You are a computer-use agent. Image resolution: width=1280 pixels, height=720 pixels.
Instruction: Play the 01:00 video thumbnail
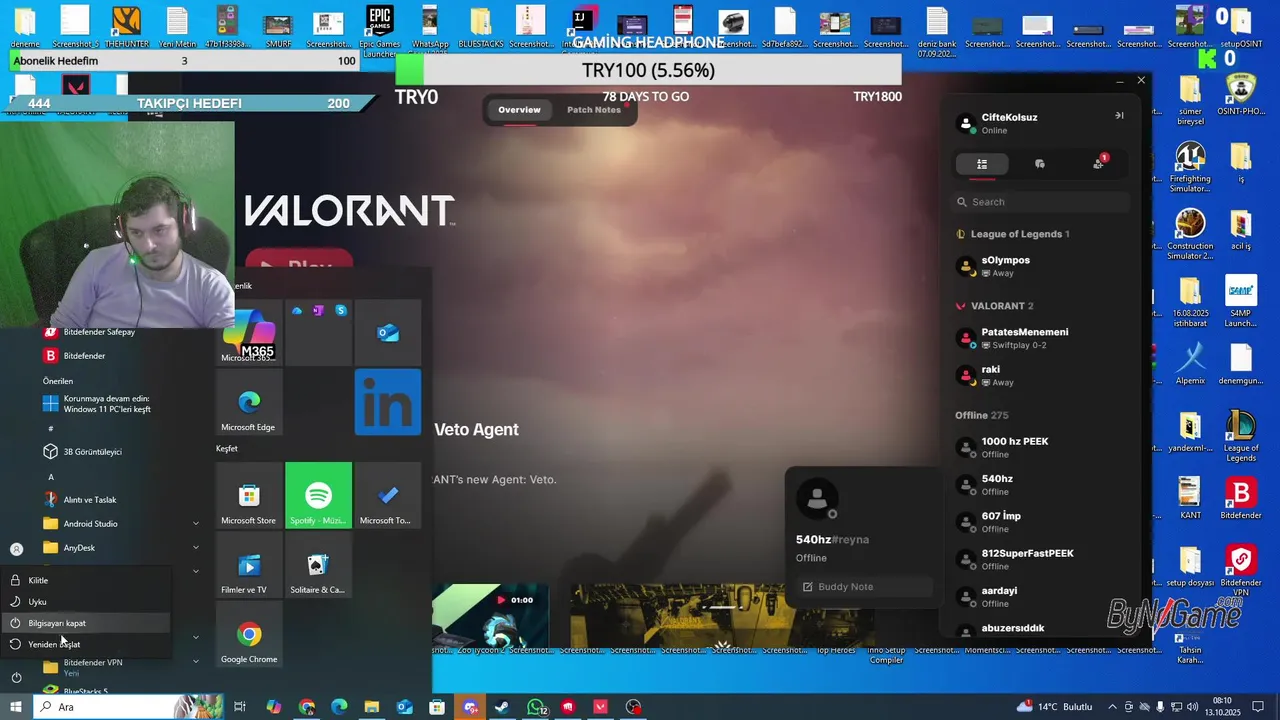[490, 616]
